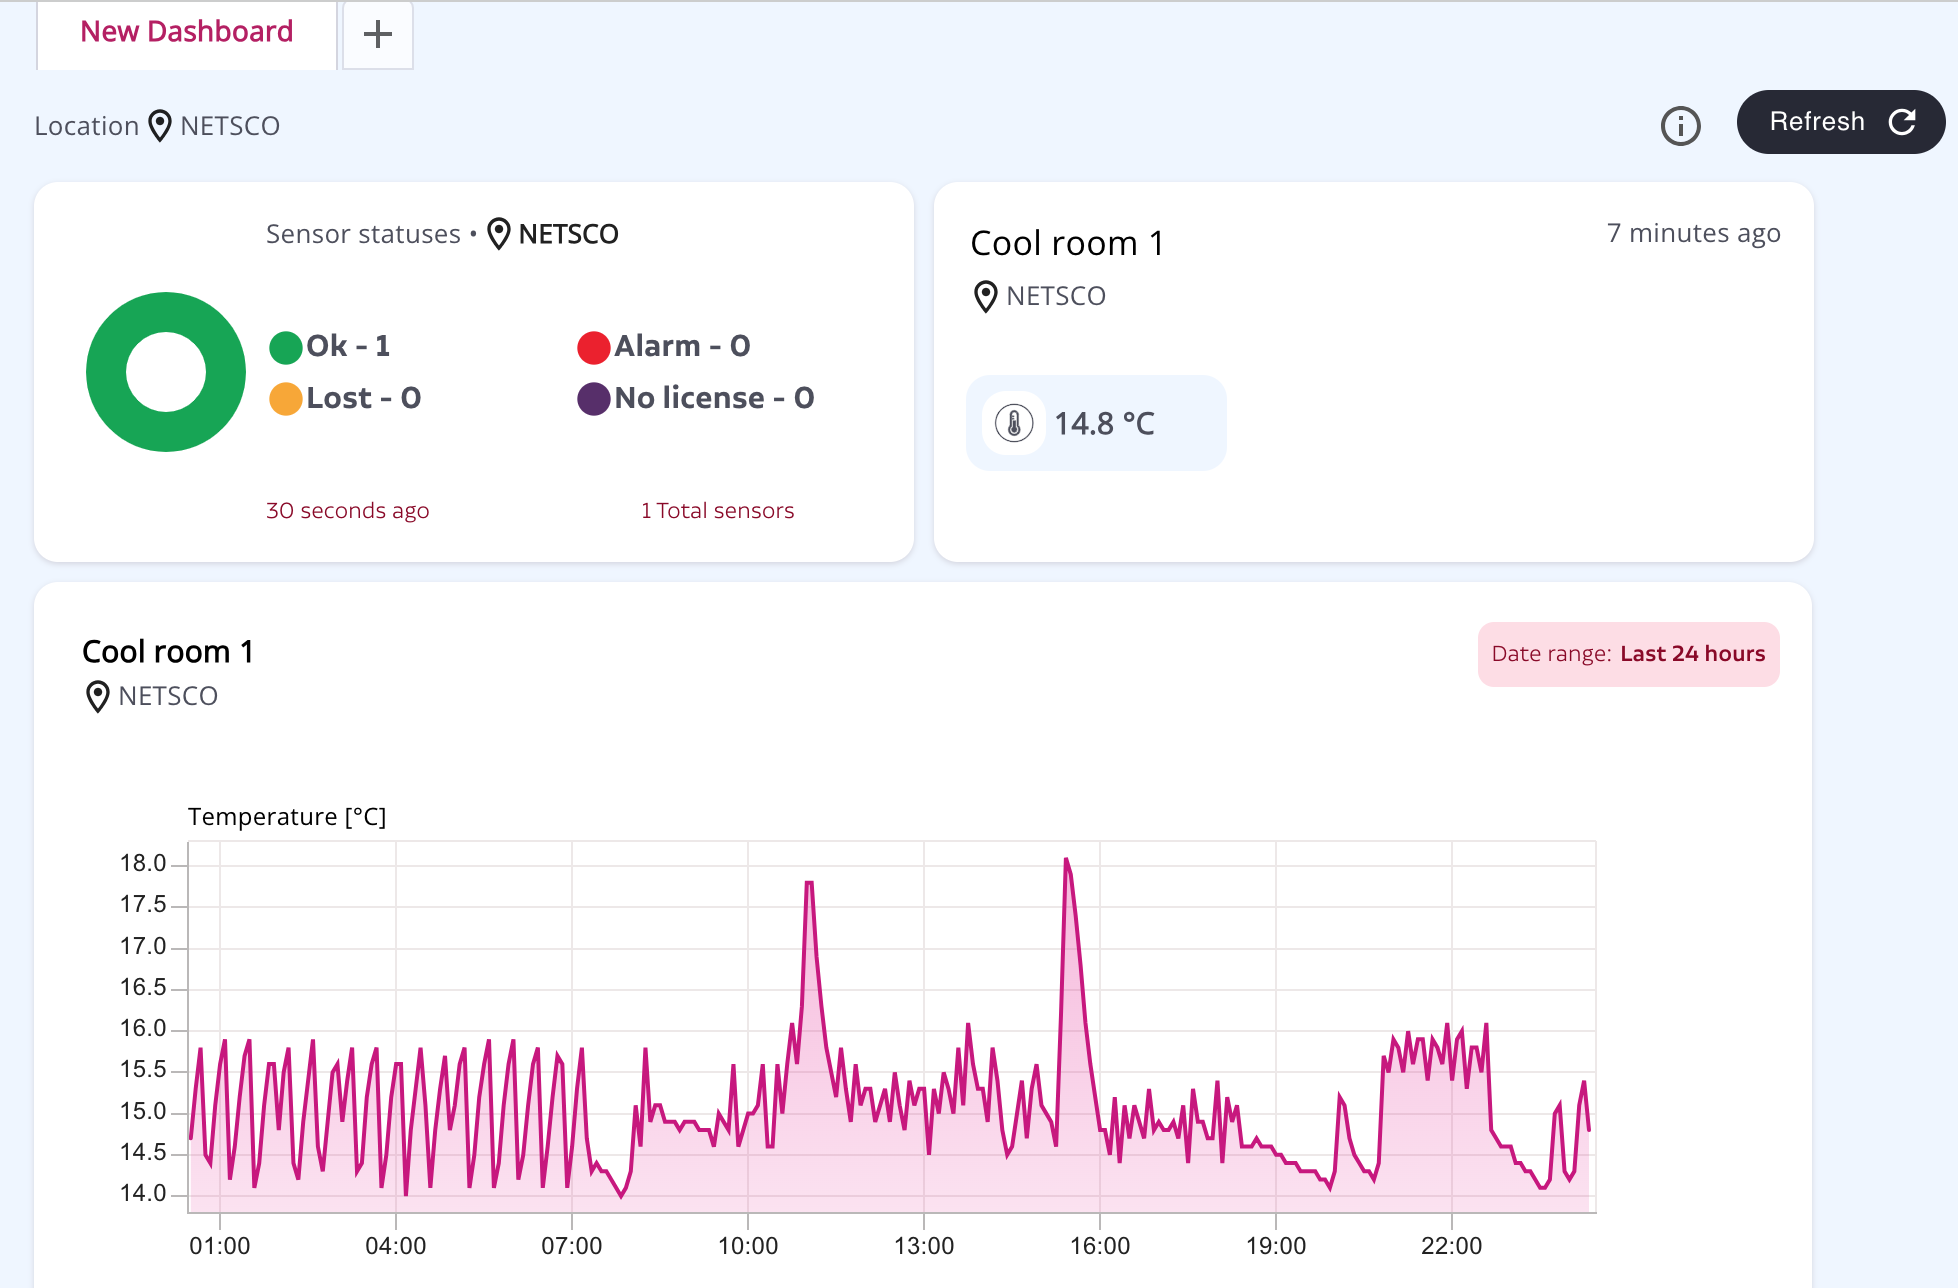
Task: Click the Alarm - 0 status label
Action: pyautogui.click(x=682, y=346)
